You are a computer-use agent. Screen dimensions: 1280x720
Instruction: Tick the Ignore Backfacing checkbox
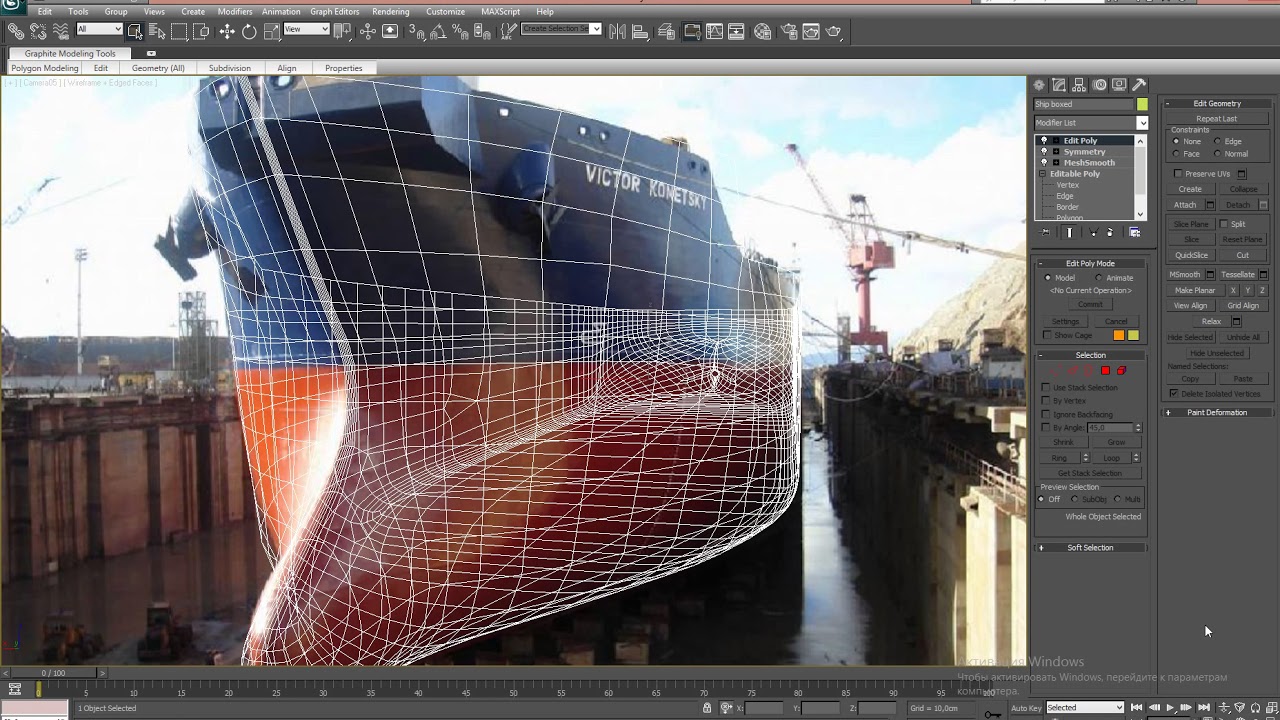(1046, 414)
